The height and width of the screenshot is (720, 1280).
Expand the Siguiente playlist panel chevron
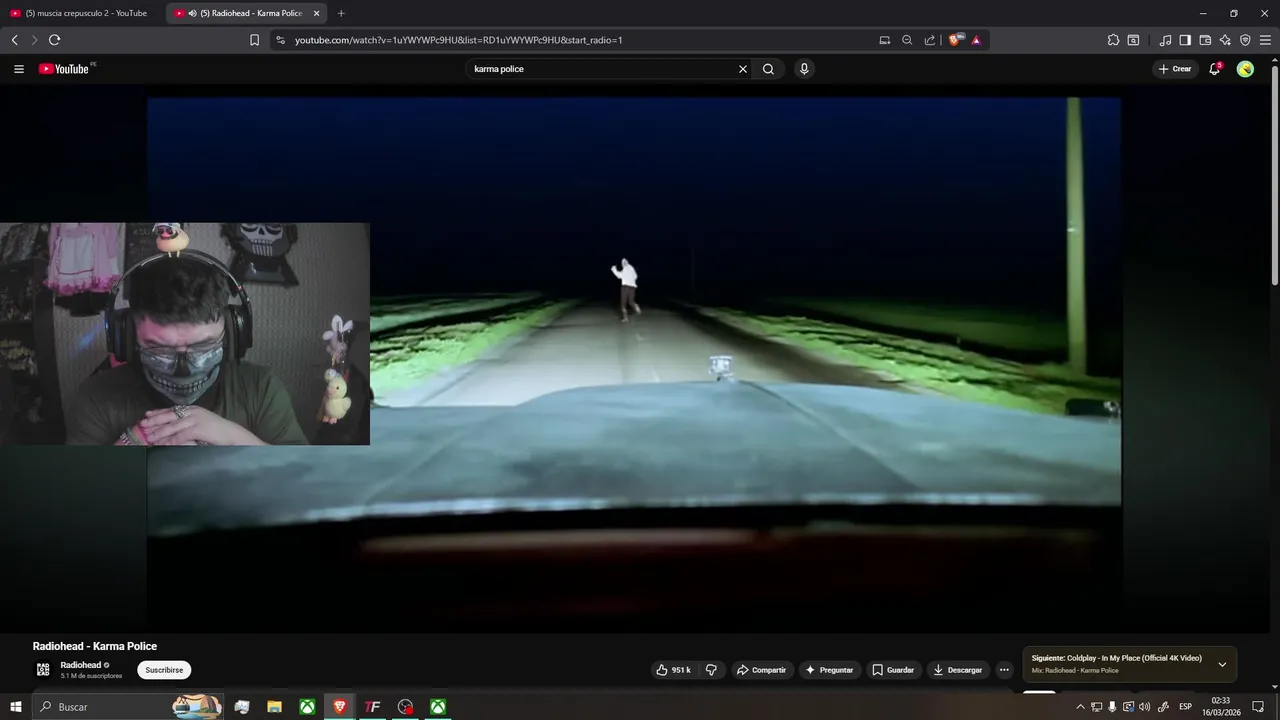[1222, 664]
